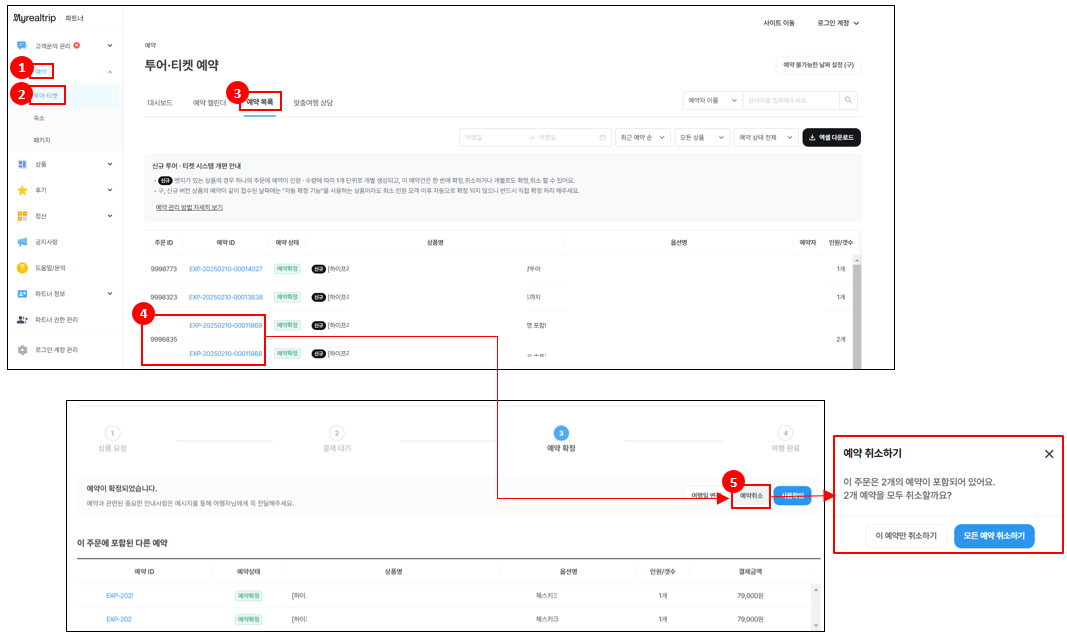1067x632 pixels.
Task: Click the 엑셀 다운로드 button
Action: pos(831,137)
